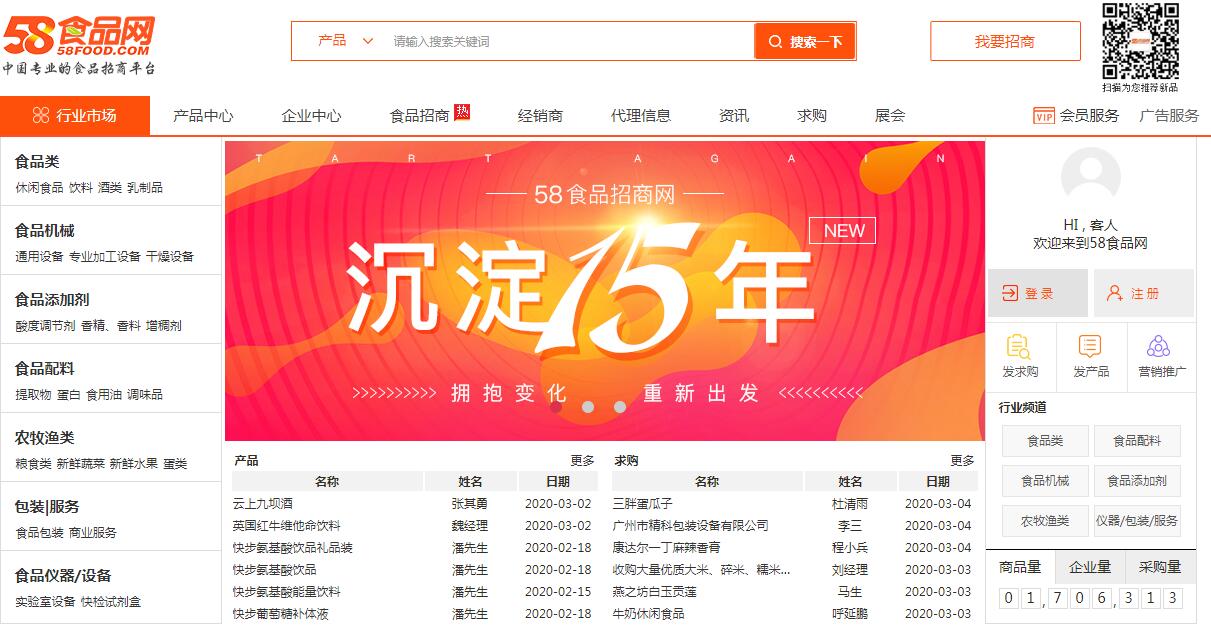Click 食品类 industry channel button

1045,441
